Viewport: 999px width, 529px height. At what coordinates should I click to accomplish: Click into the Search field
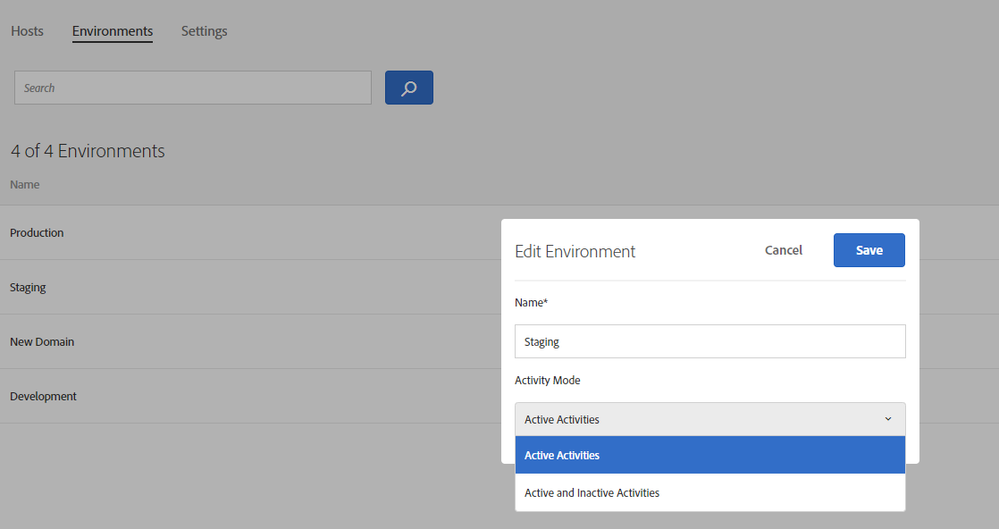tap(192, 88)
